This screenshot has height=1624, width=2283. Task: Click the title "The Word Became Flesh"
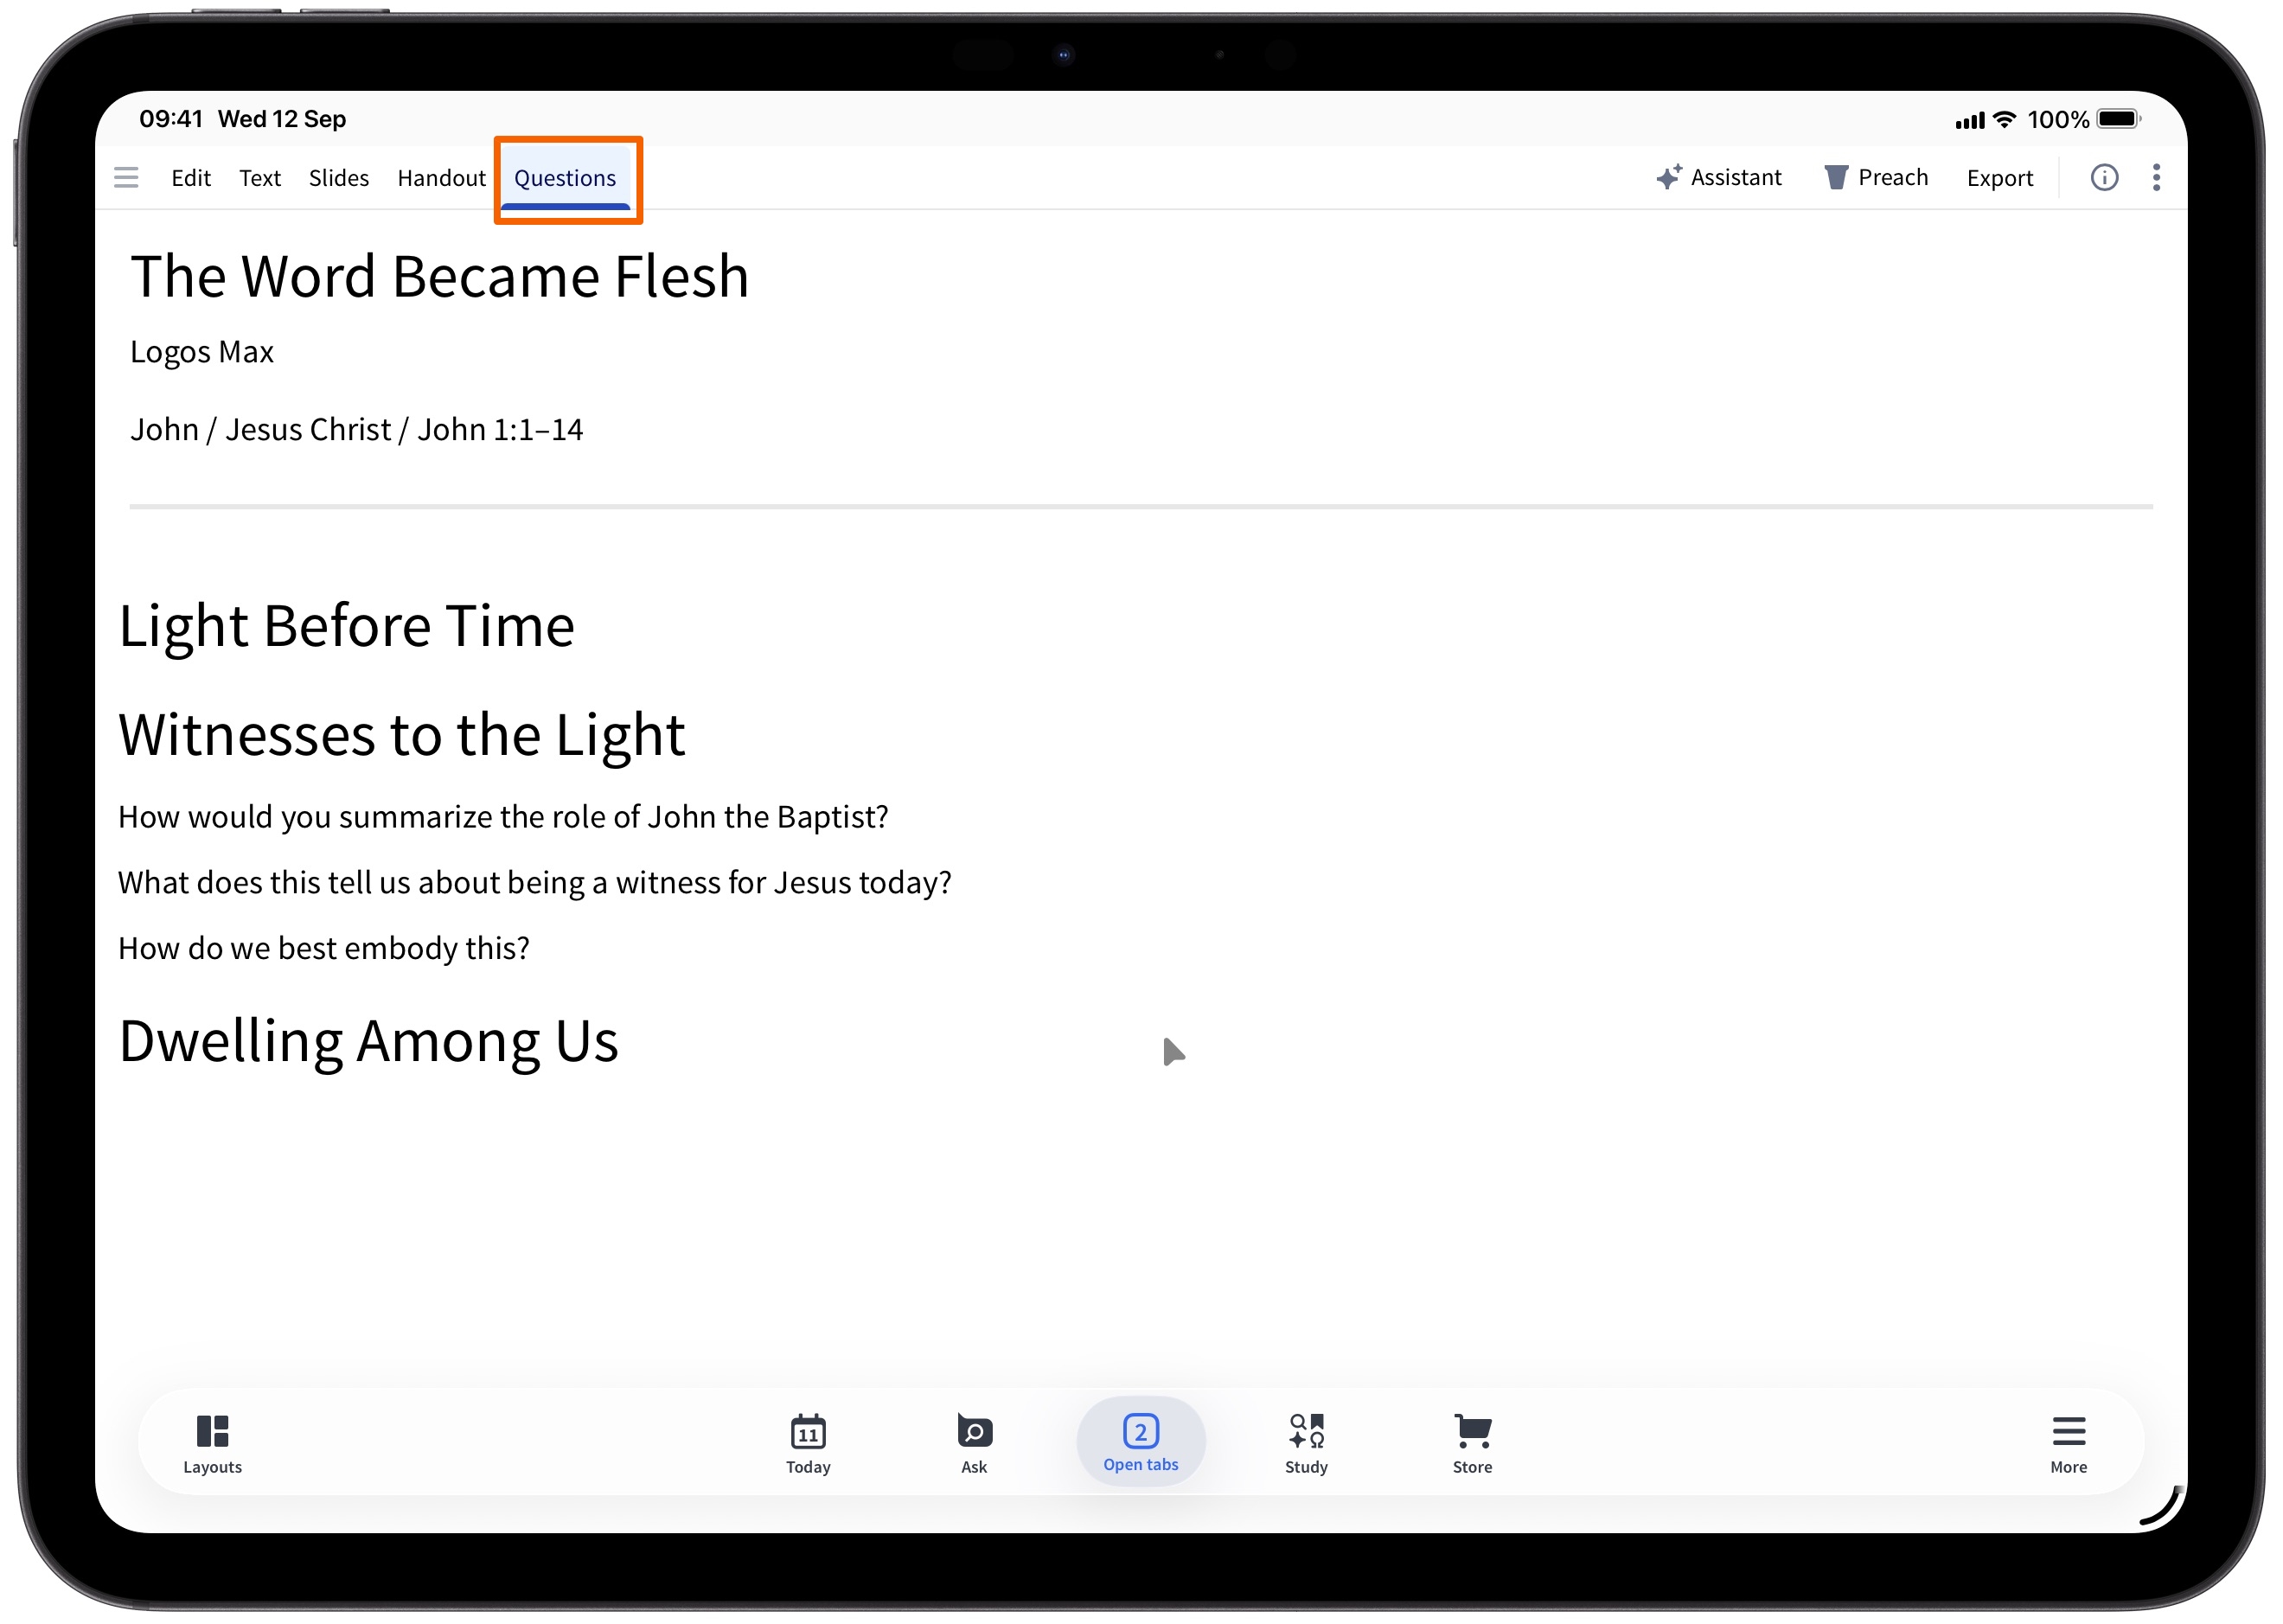pyautogui.click(x=440, y=277)
